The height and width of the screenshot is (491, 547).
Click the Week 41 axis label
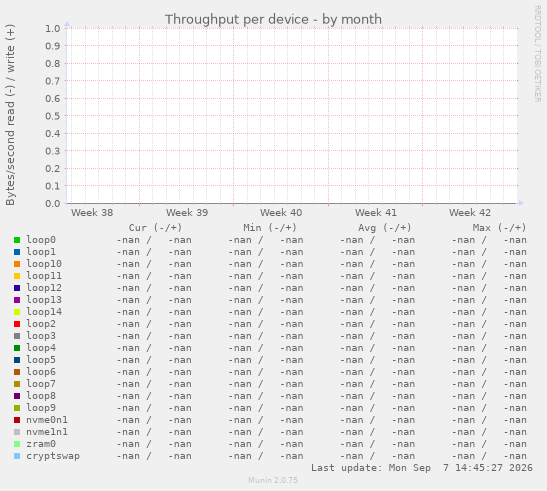376,213
